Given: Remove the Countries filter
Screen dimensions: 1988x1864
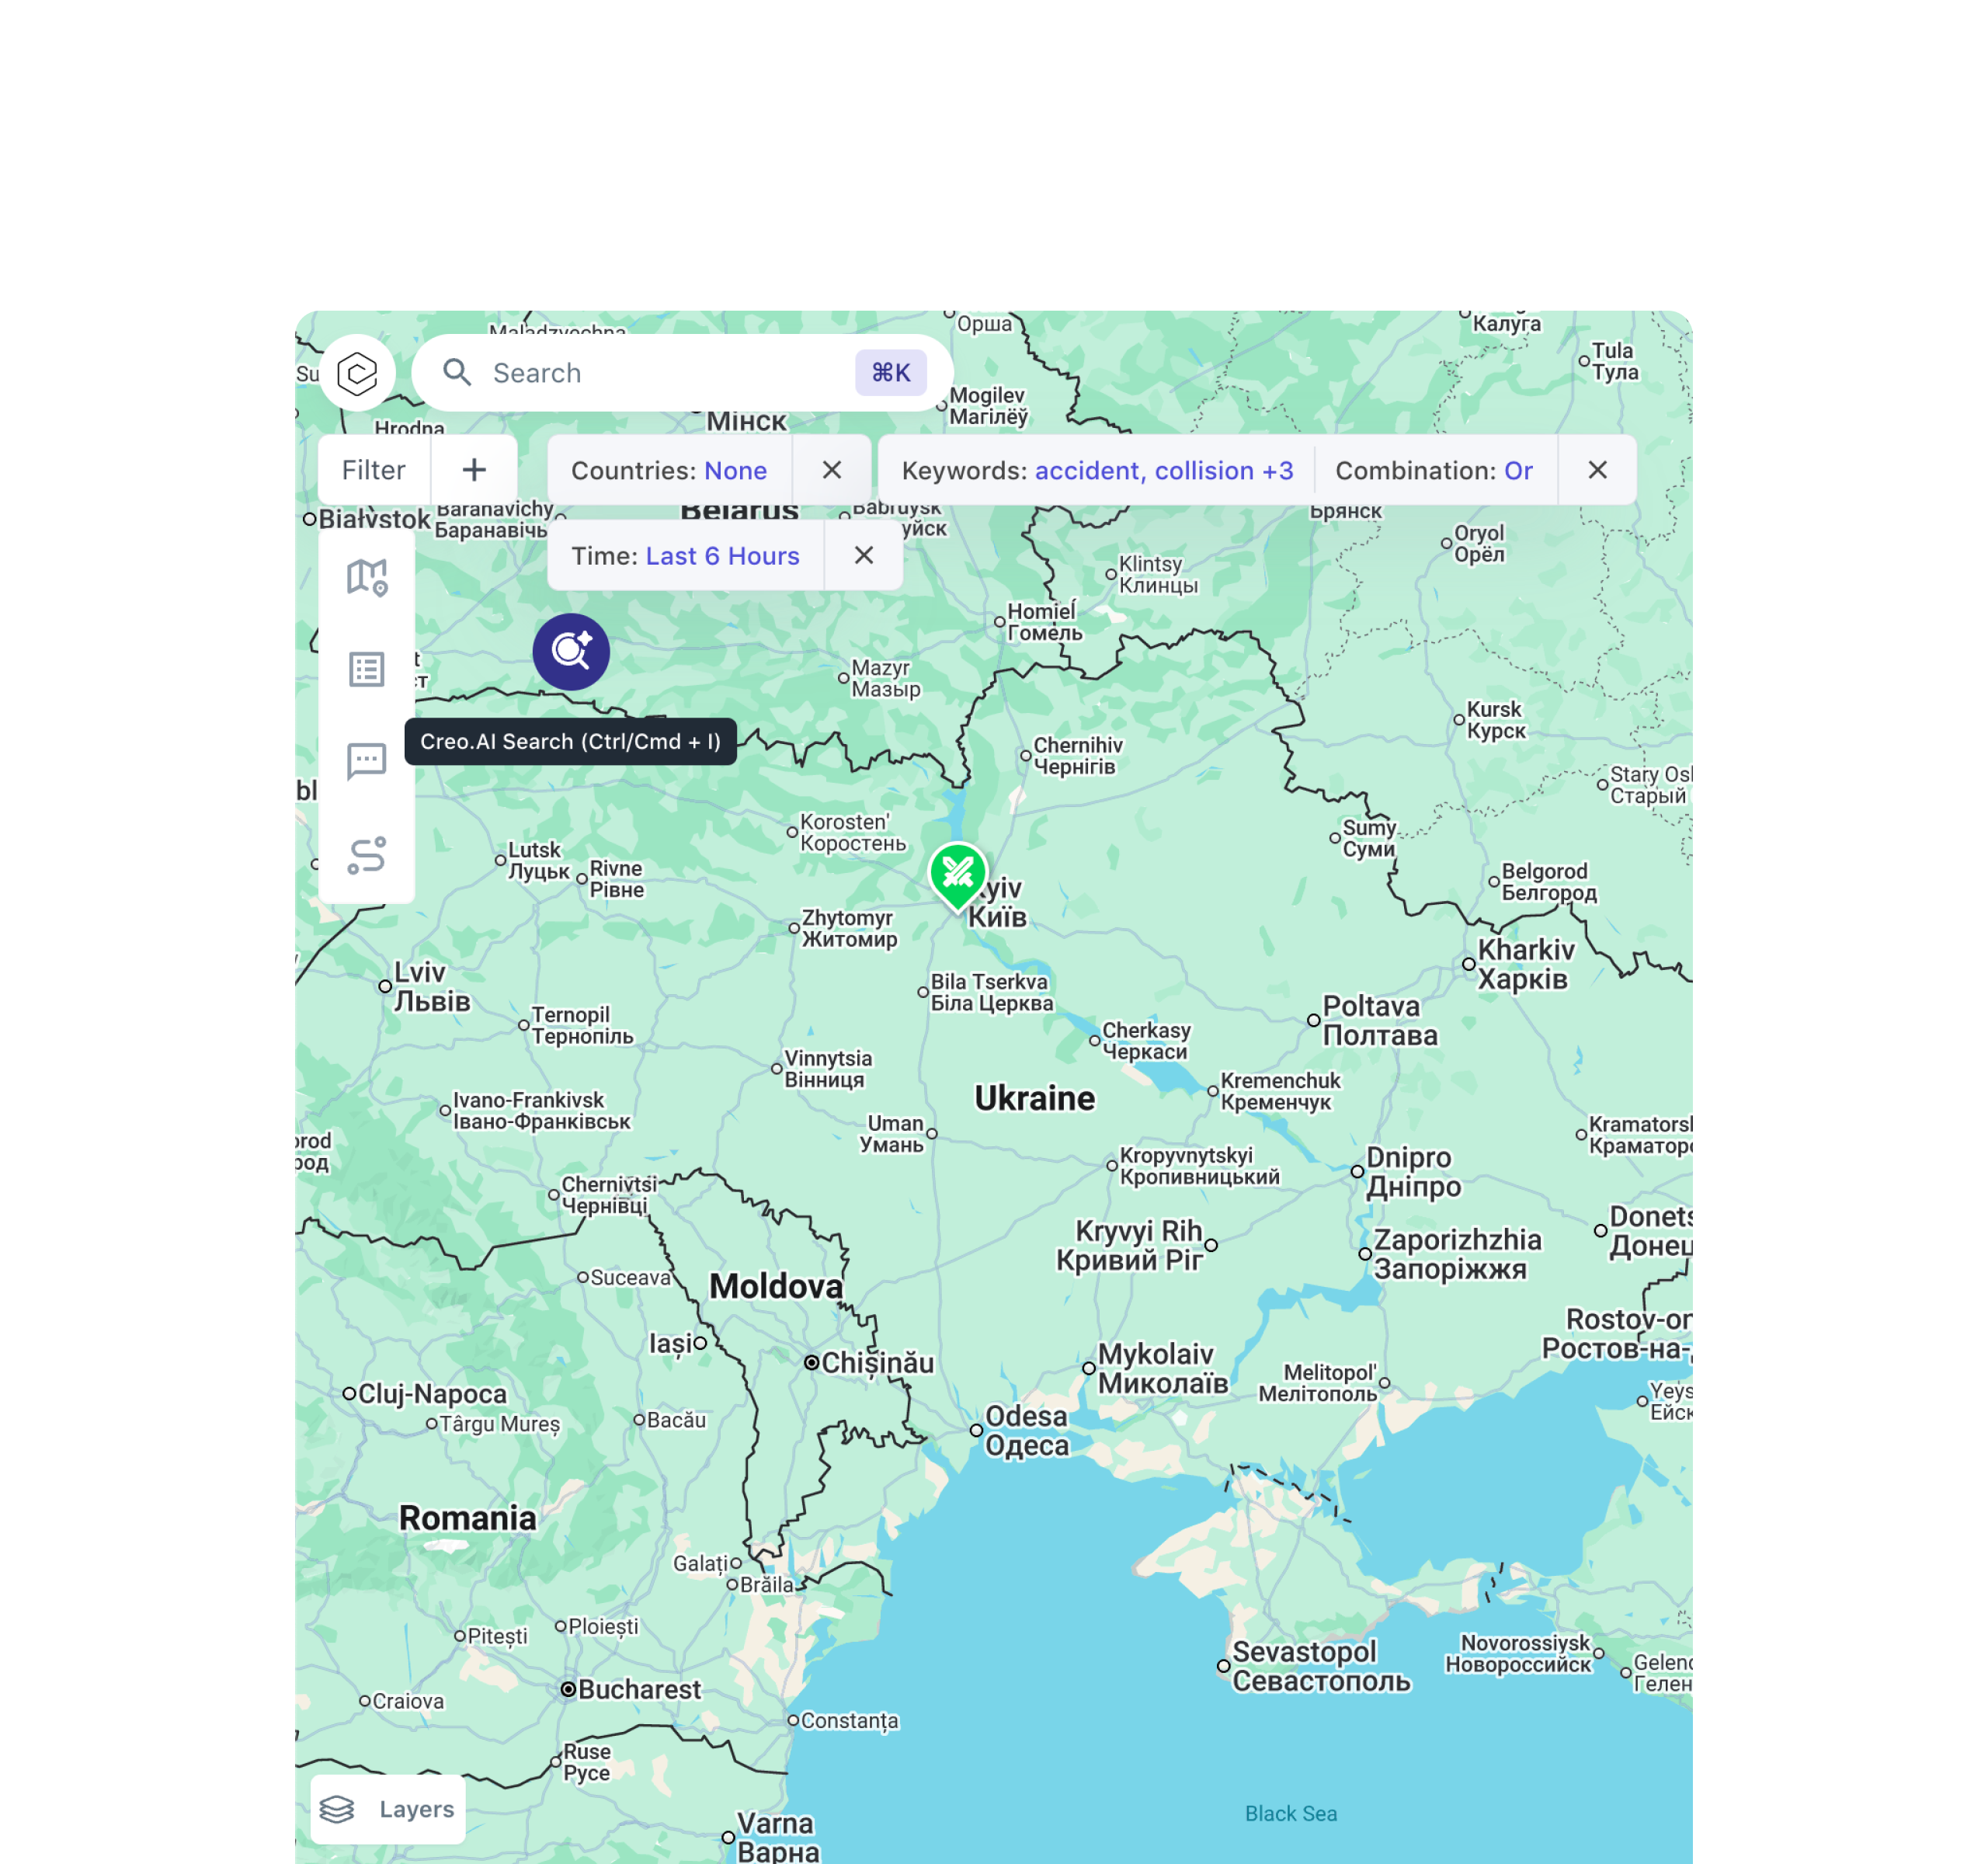Looking at the screenshot, I should click(831, 470).
